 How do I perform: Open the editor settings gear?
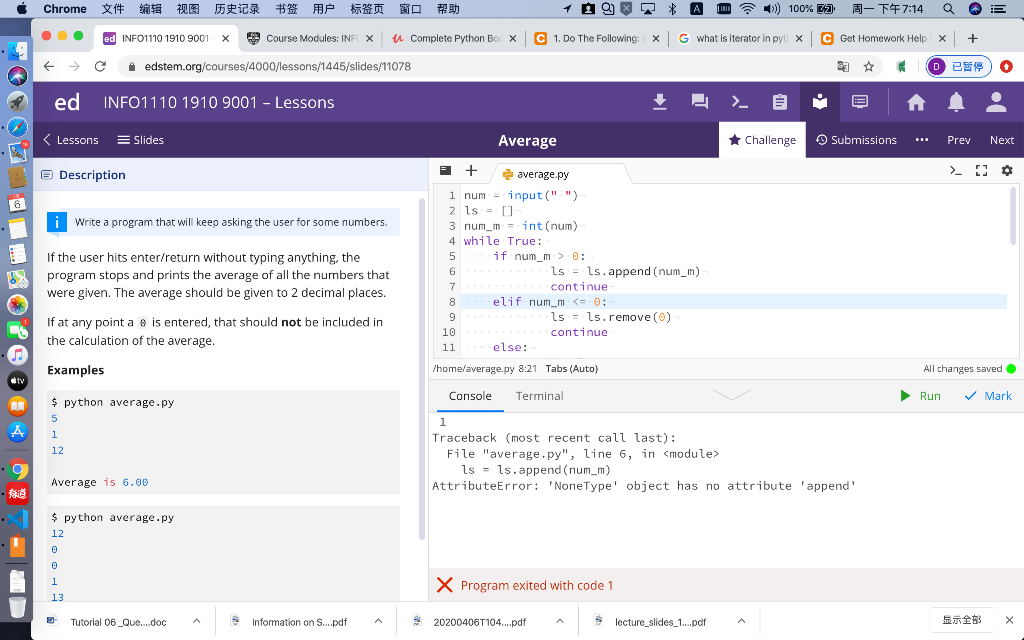pyautogui.click(x=1007, y=170)
